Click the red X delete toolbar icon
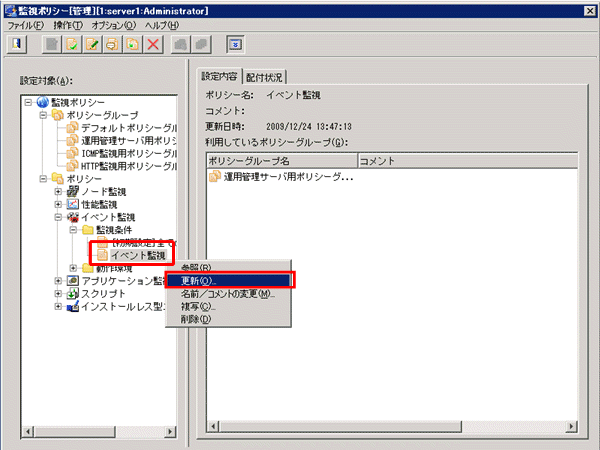Viewport: 600px width, 450px height. click(x=153, y=44)
